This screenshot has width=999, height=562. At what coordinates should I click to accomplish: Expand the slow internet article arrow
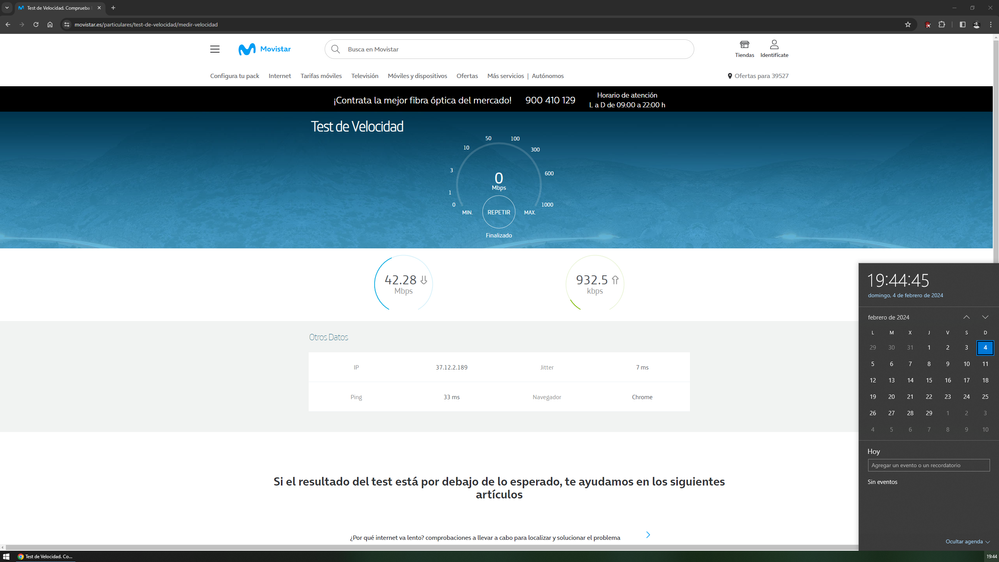tap(648, 535)
